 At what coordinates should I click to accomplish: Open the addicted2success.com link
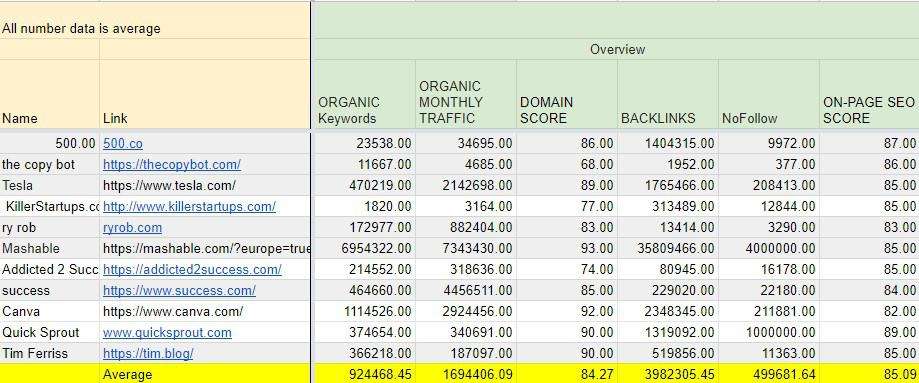[x=192, y=270]
